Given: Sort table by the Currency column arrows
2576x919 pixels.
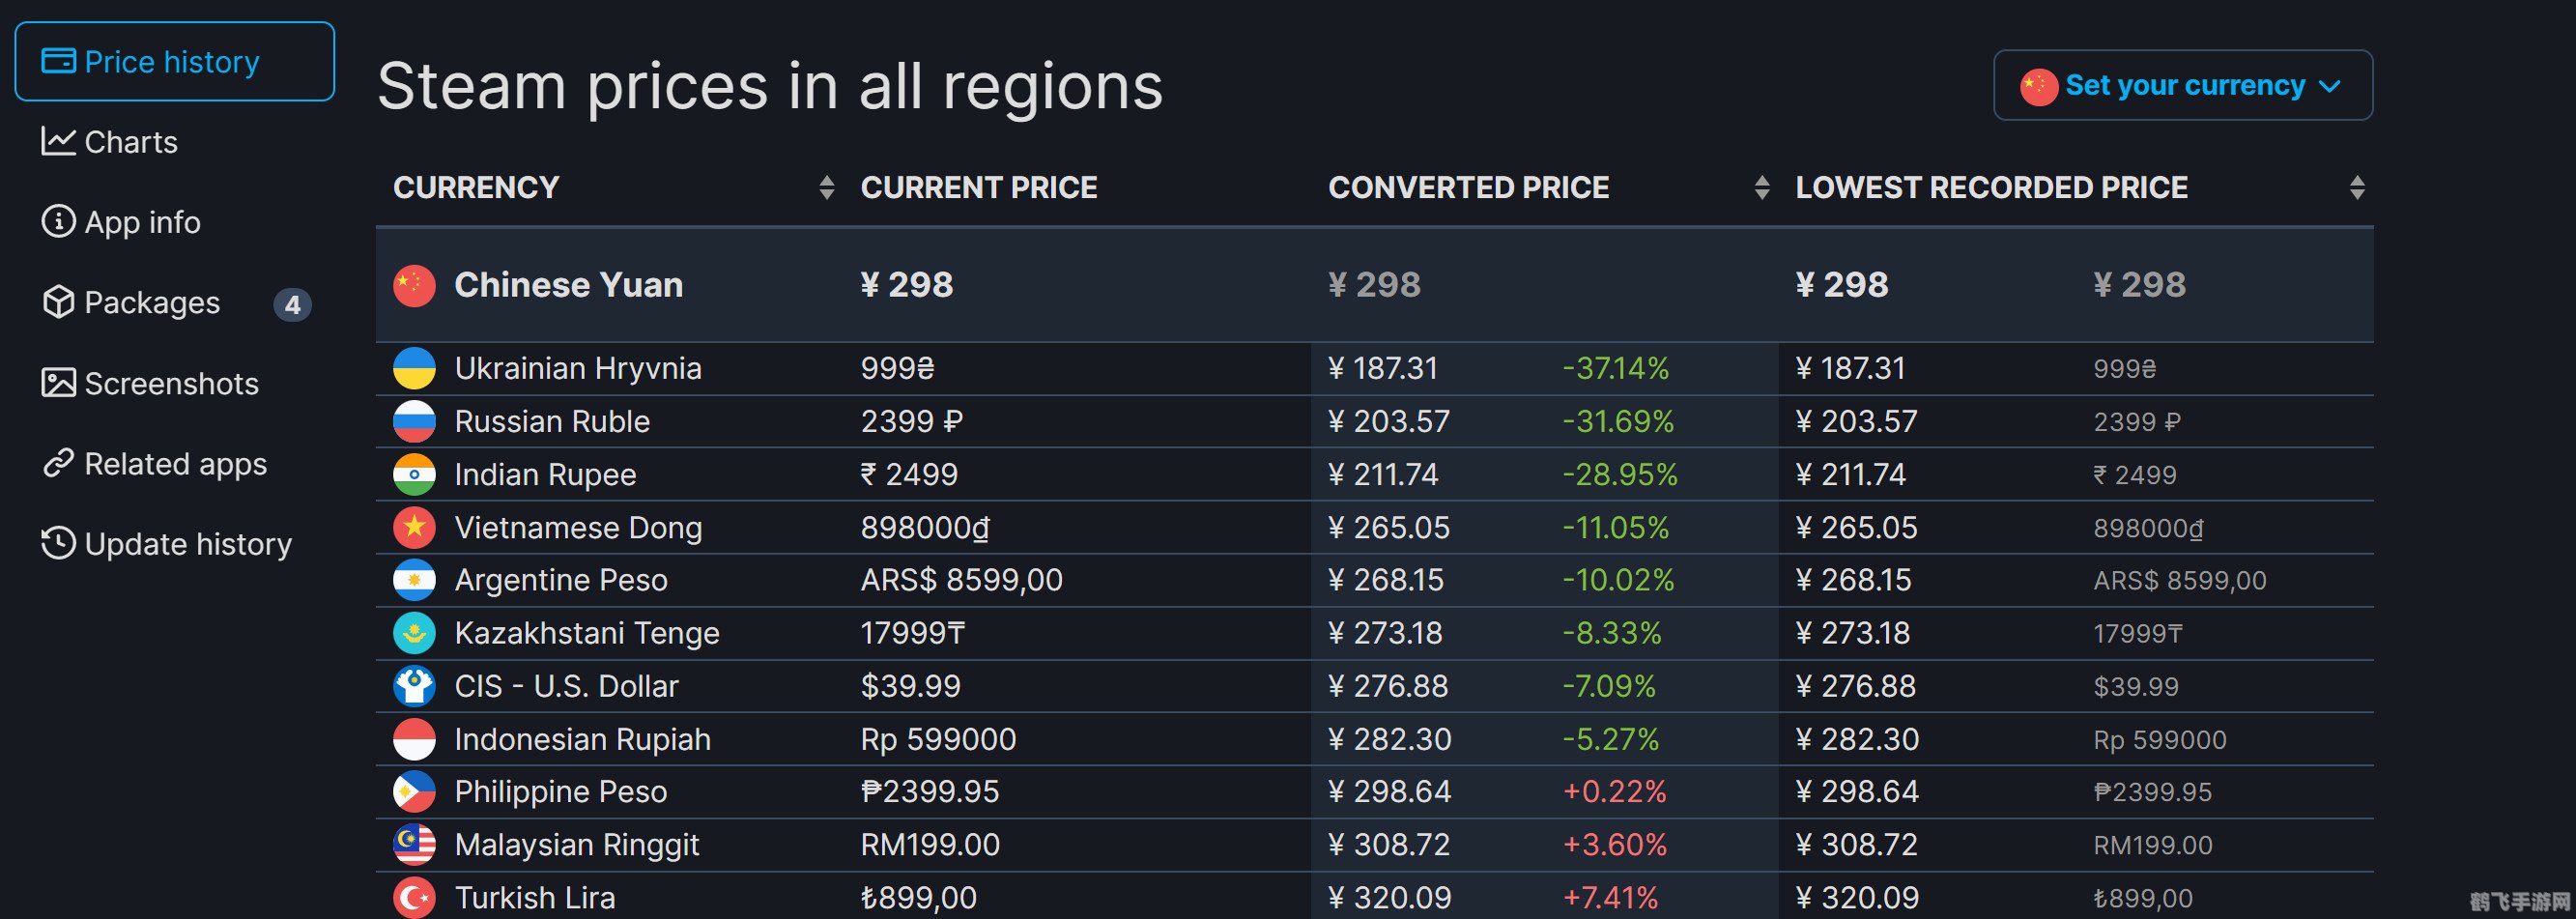Looking at the screenshot, I should (x=827, y=187).
